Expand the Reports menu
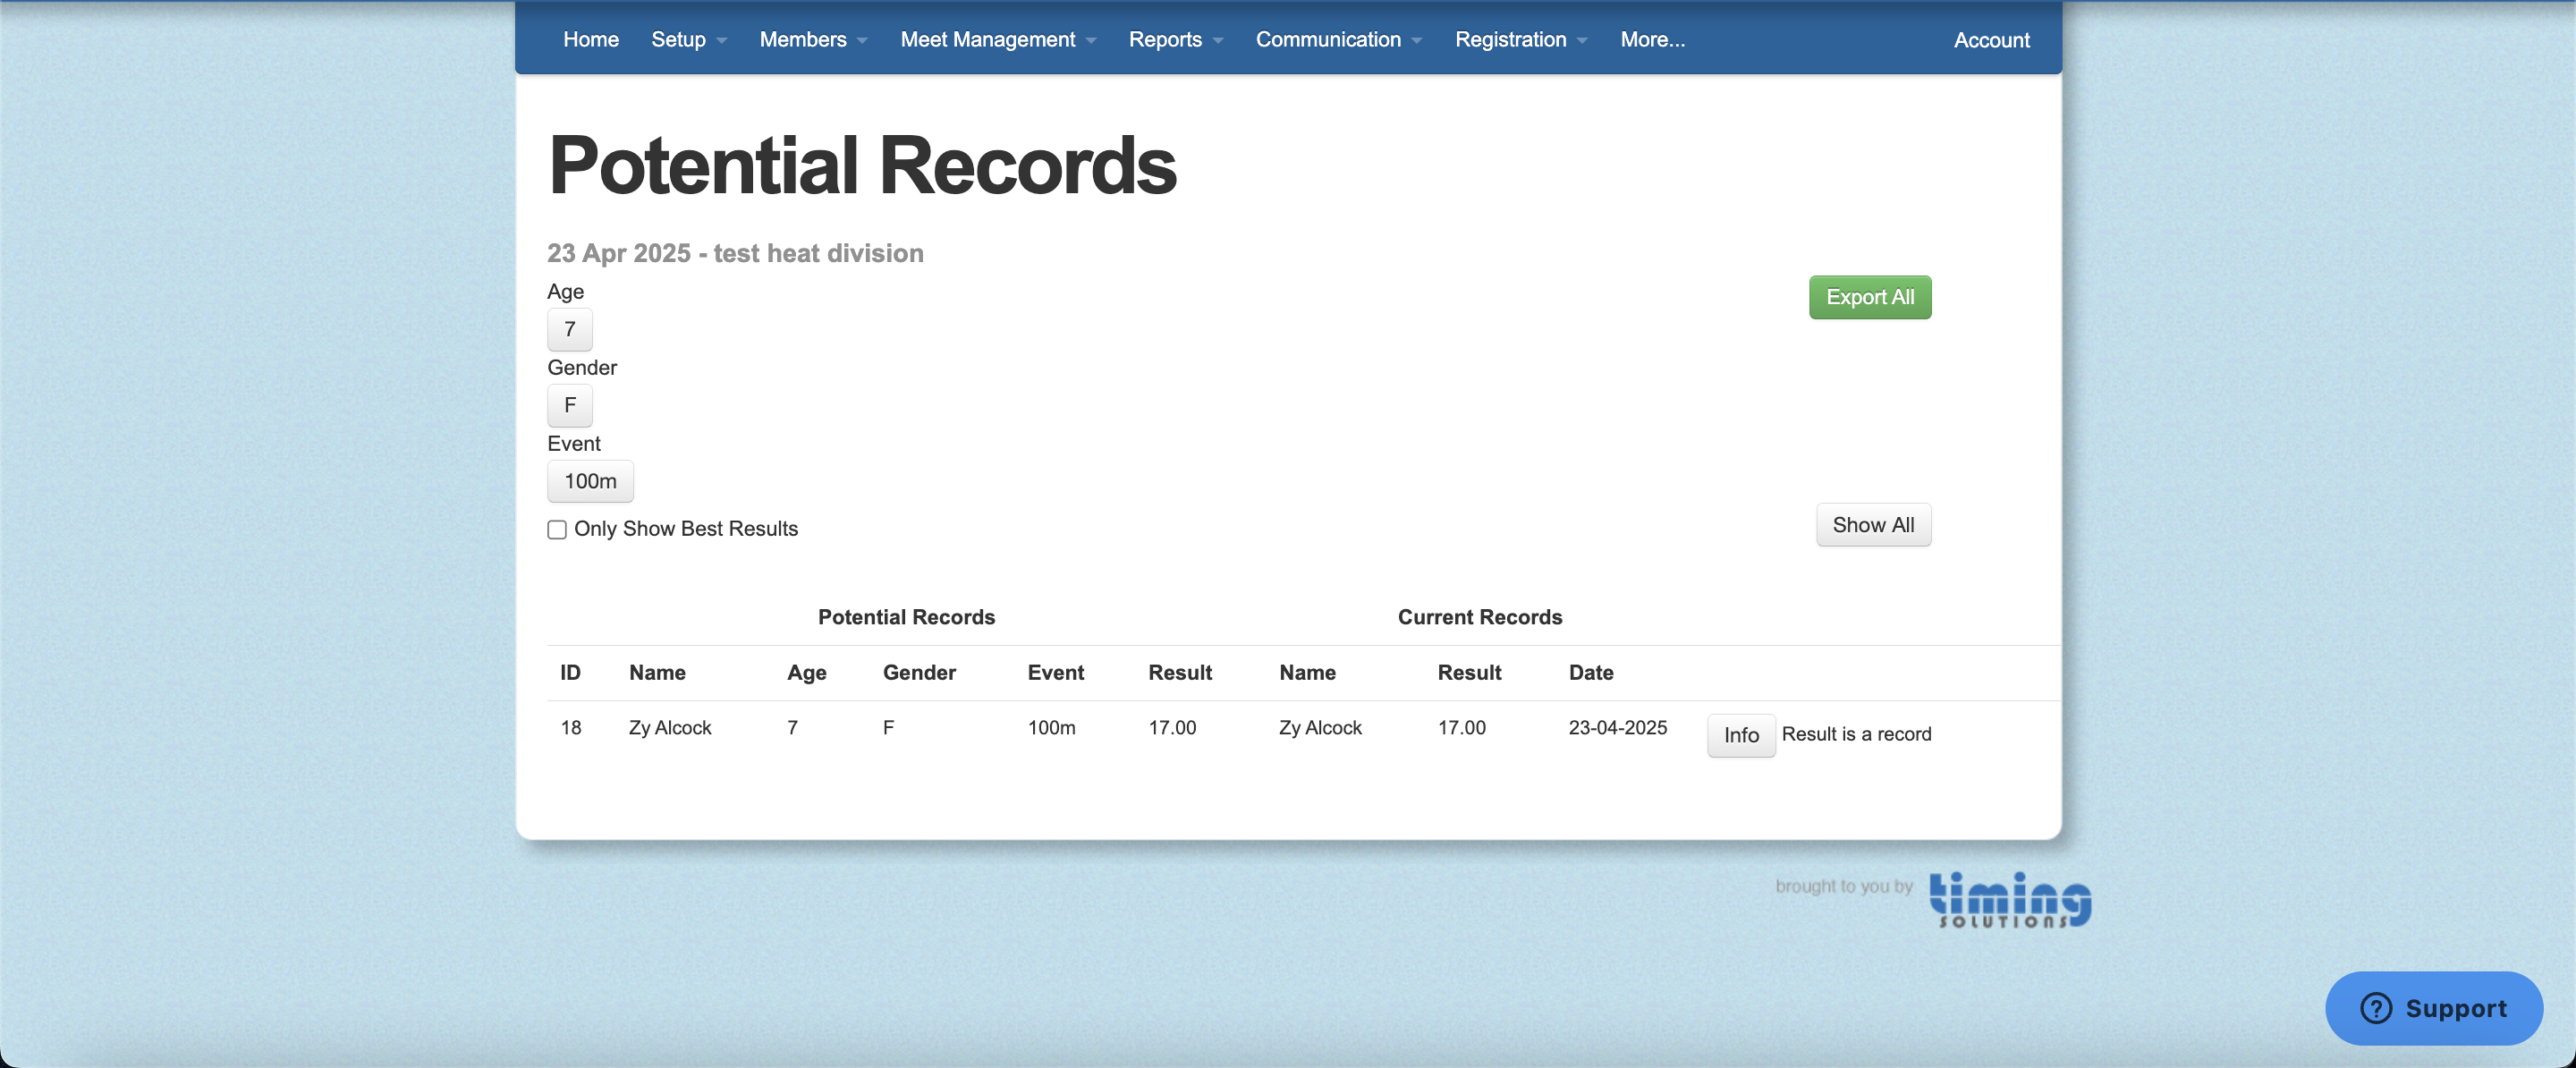 pyautogui.click(x=1176, y=39)
